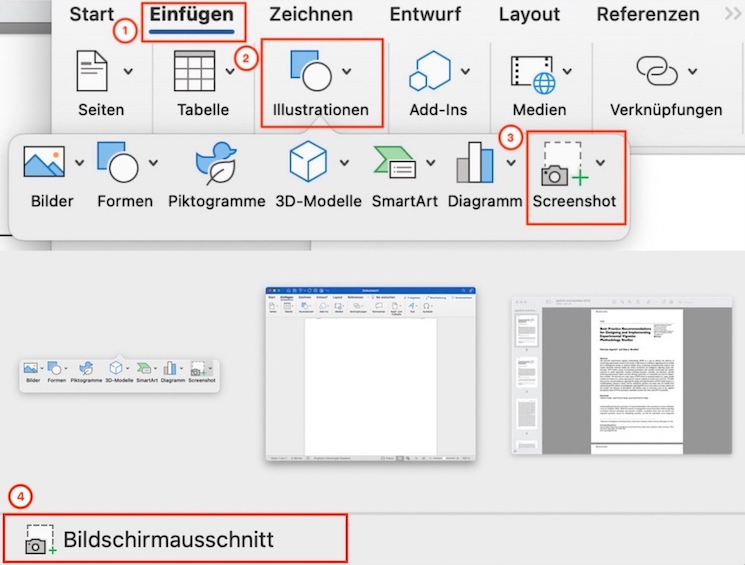Open the Einfügen ribbon tab

coord(191,14)
